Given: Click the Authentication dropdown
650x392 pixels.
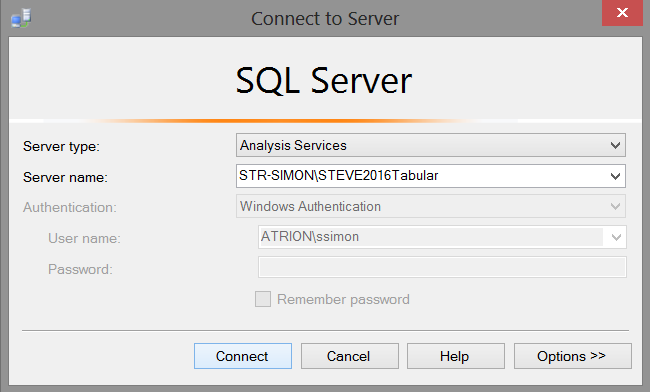Looking at the screenshot, I should (x=431, y=206).
